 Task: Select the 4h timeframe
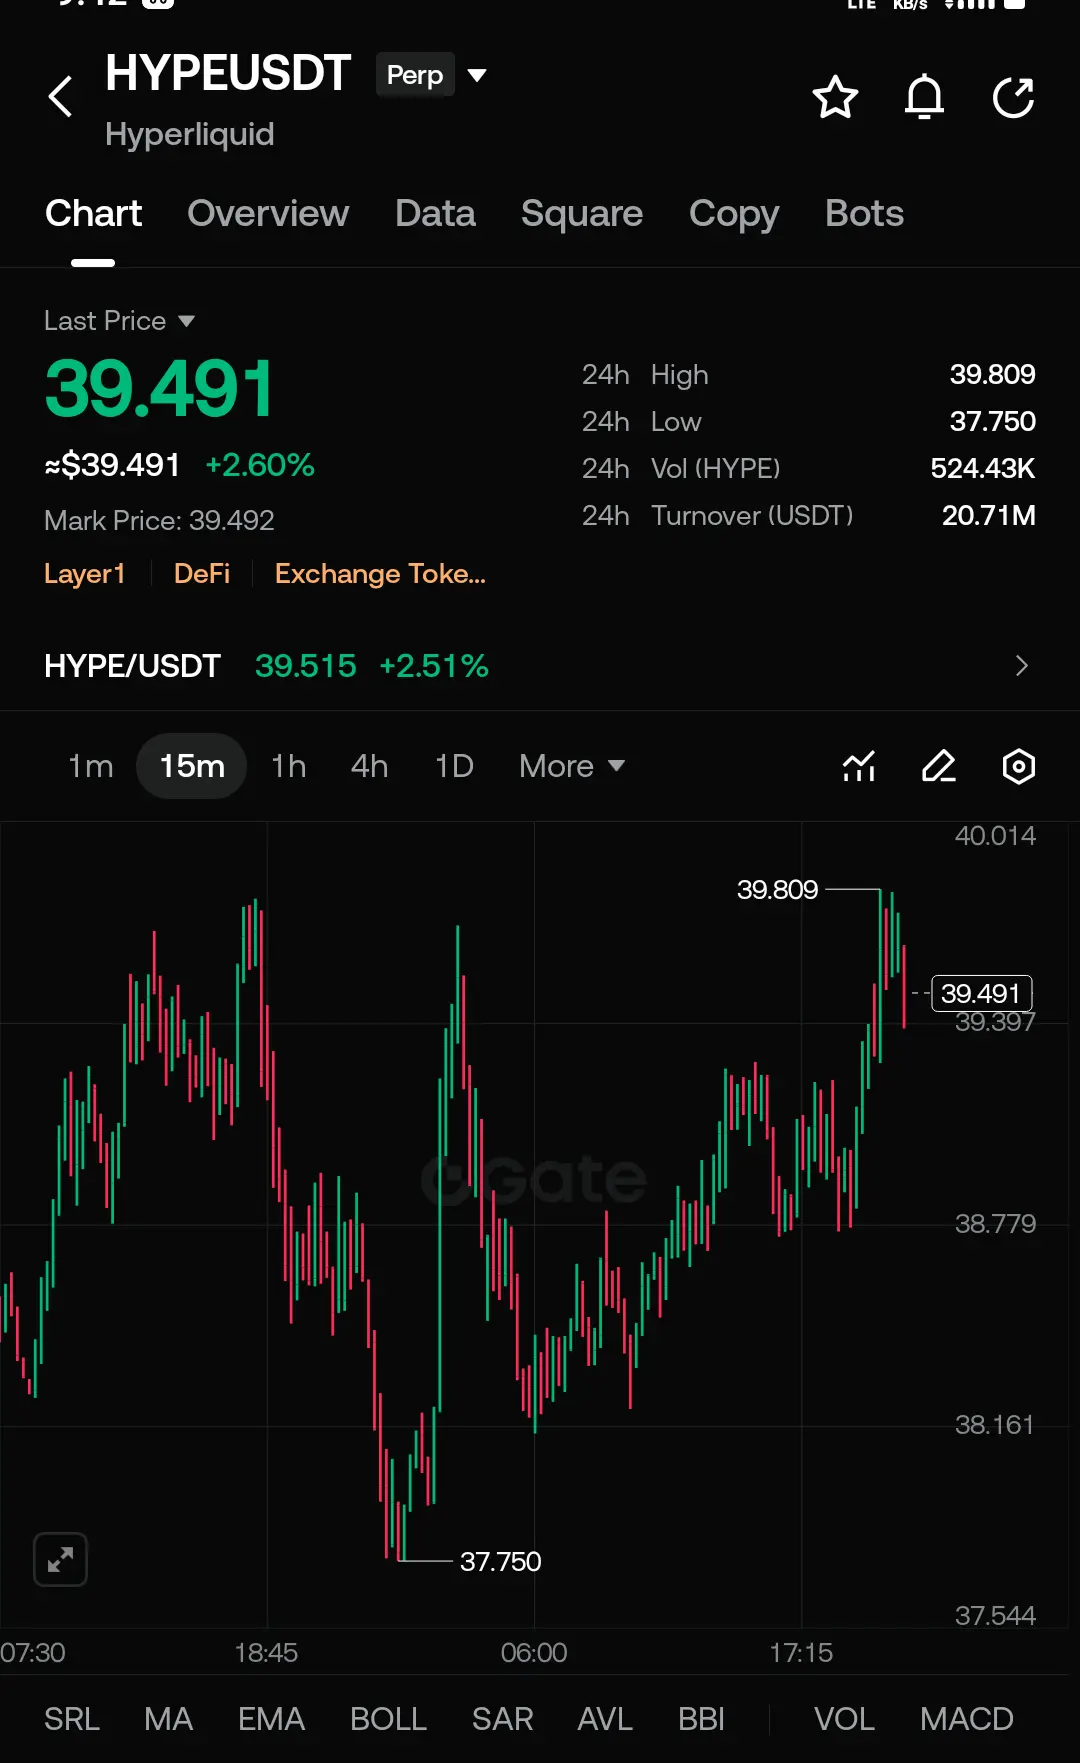click(369, 766)
